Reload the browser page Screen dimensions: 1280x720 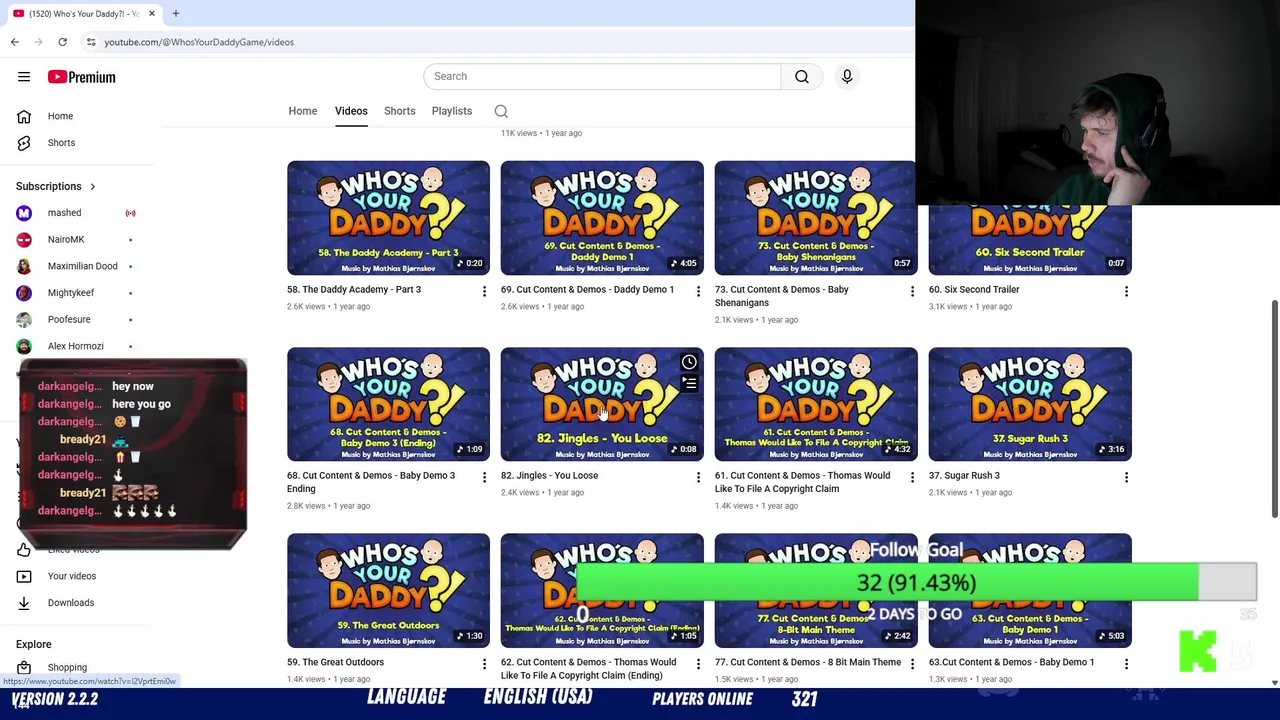pyautogui.click(x=62, y=42)
